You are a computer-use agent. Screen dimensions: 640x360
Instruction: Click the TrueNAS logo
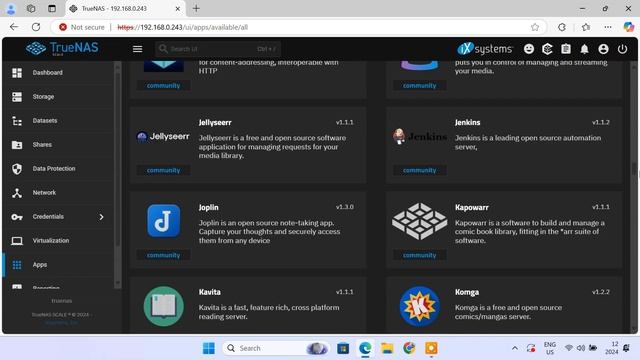(62, 48)
